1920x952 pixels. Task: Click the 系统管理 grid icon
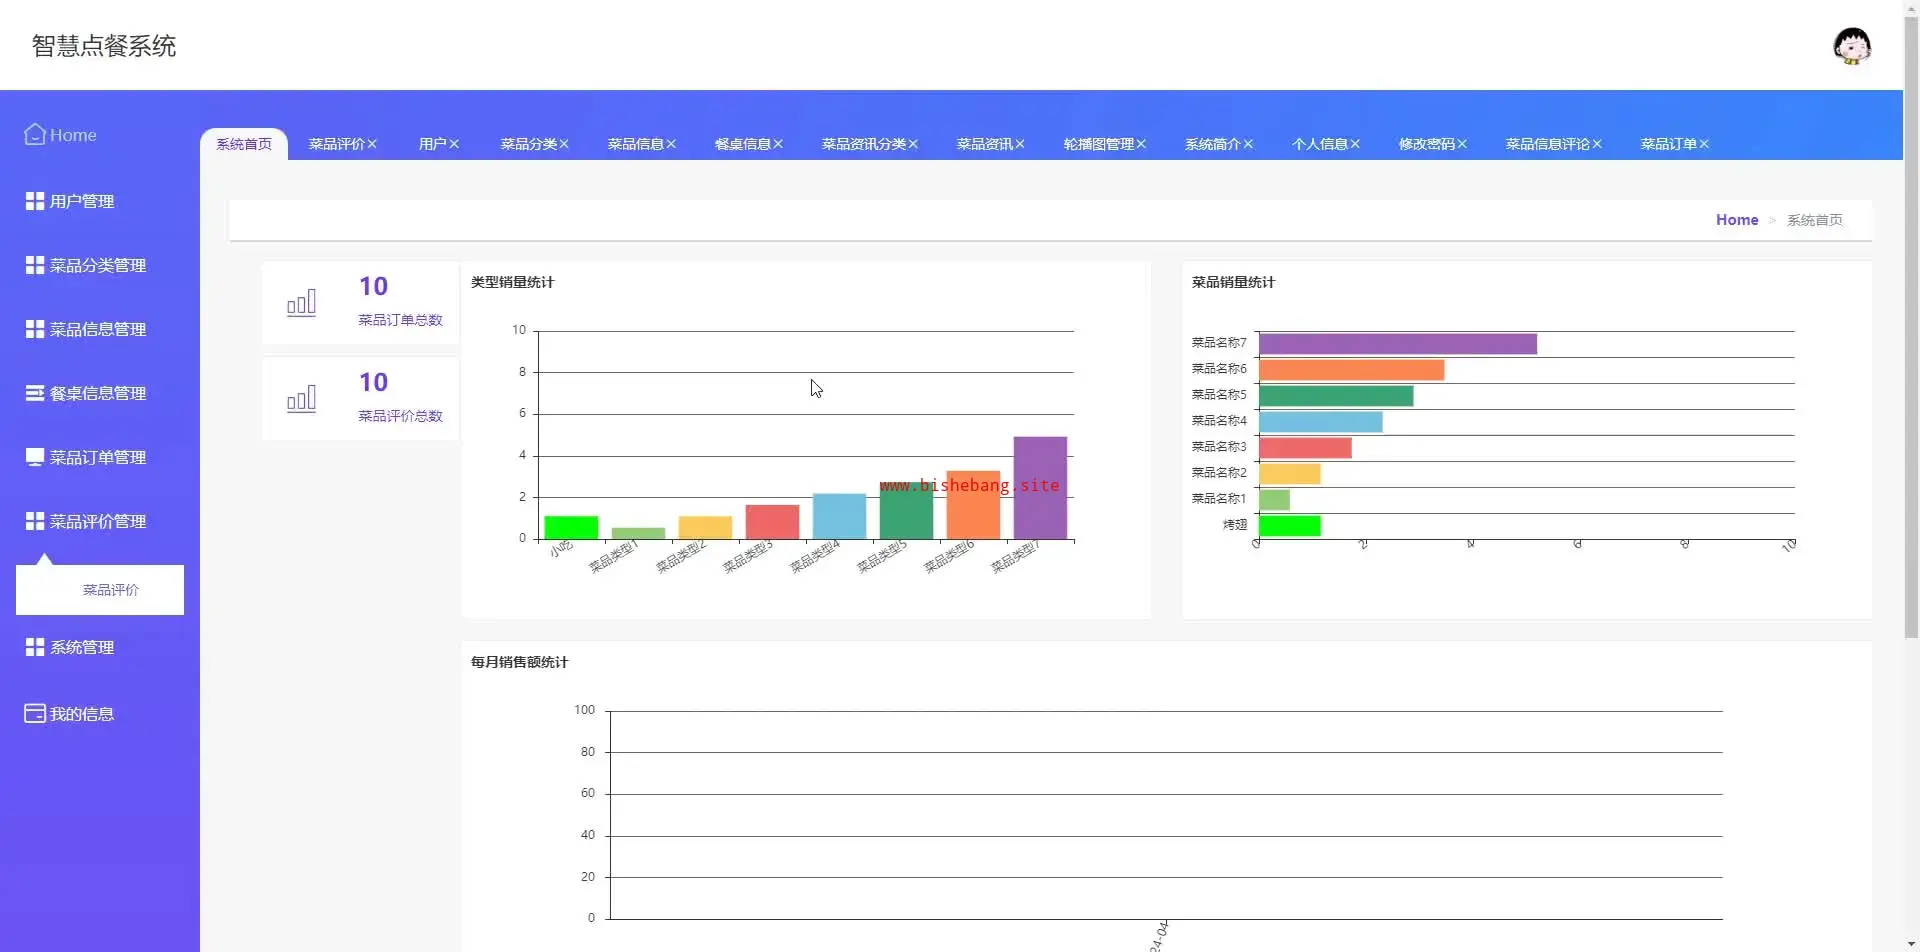point(35,647)
